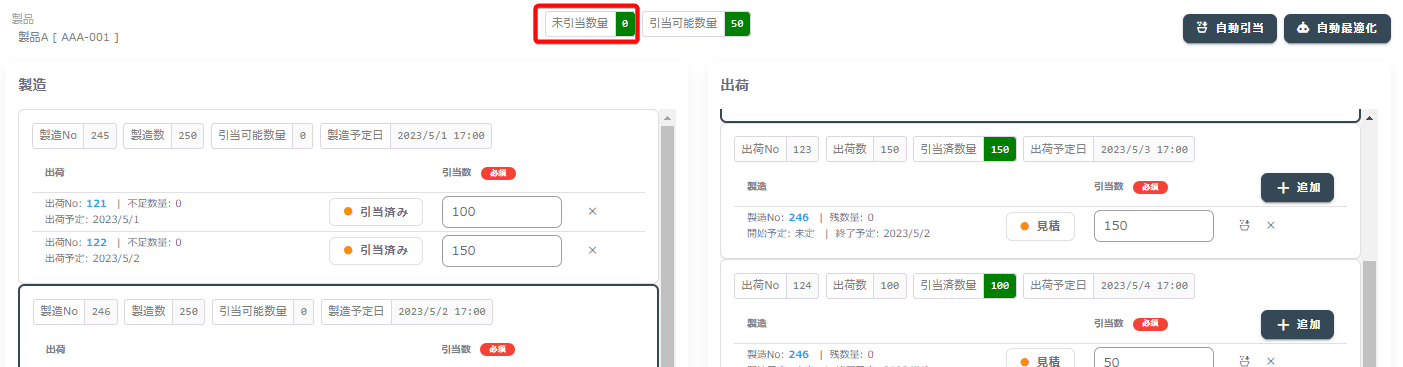Click the 未引当数量 badge showing 0
This screenshot has width=1403, height=367.
(x=590, y=23)
